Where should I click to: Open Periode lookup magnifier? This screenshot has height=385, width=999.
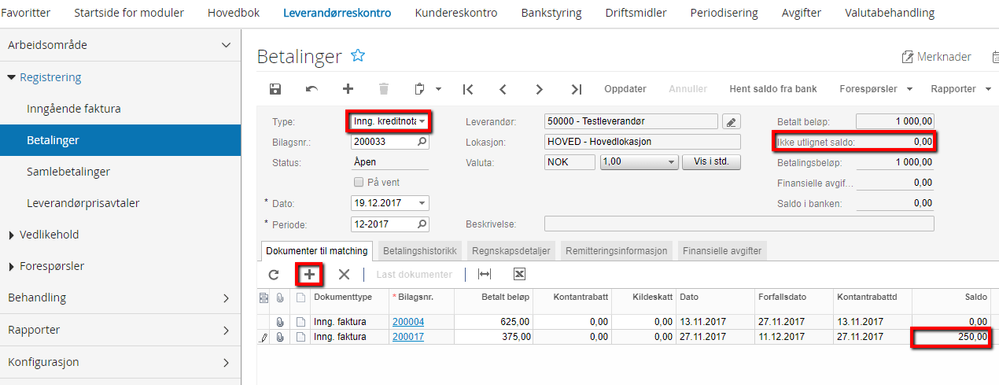(422, 224)
